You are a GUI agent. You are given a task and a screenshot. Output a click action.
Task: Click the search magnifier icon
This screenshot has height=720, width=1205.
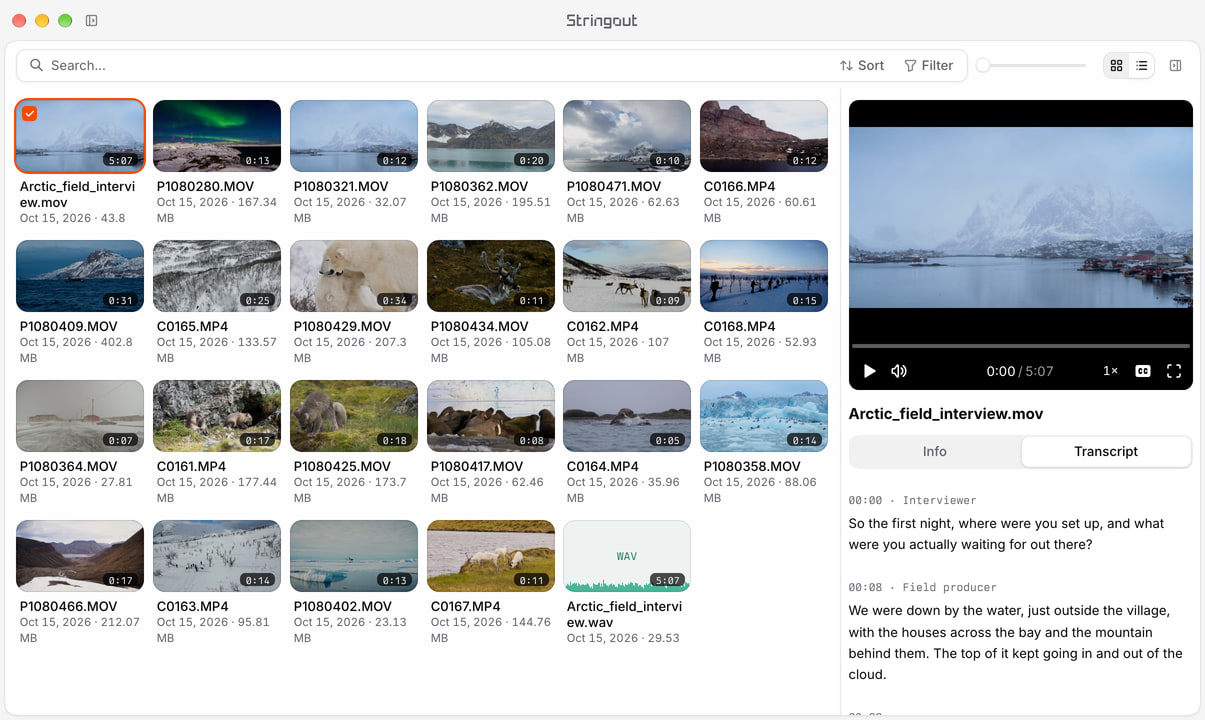[36, 65]
